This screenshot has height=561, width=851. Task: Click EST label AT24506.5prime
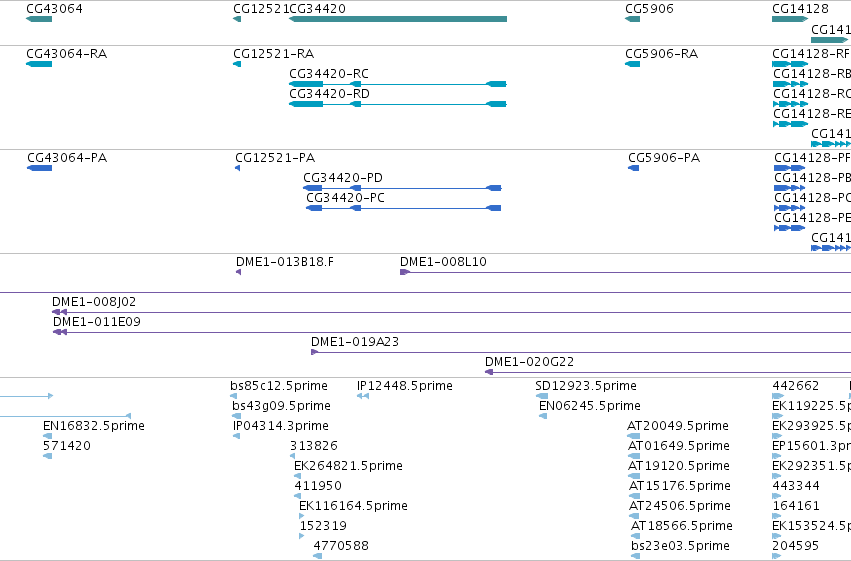click(x=679, y=507)
